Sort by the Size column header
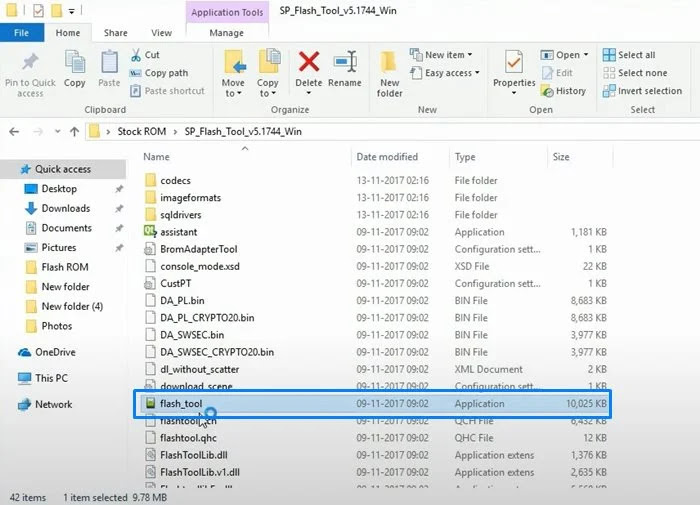Screen dimensions: 700x505 [x=561, y=157]
